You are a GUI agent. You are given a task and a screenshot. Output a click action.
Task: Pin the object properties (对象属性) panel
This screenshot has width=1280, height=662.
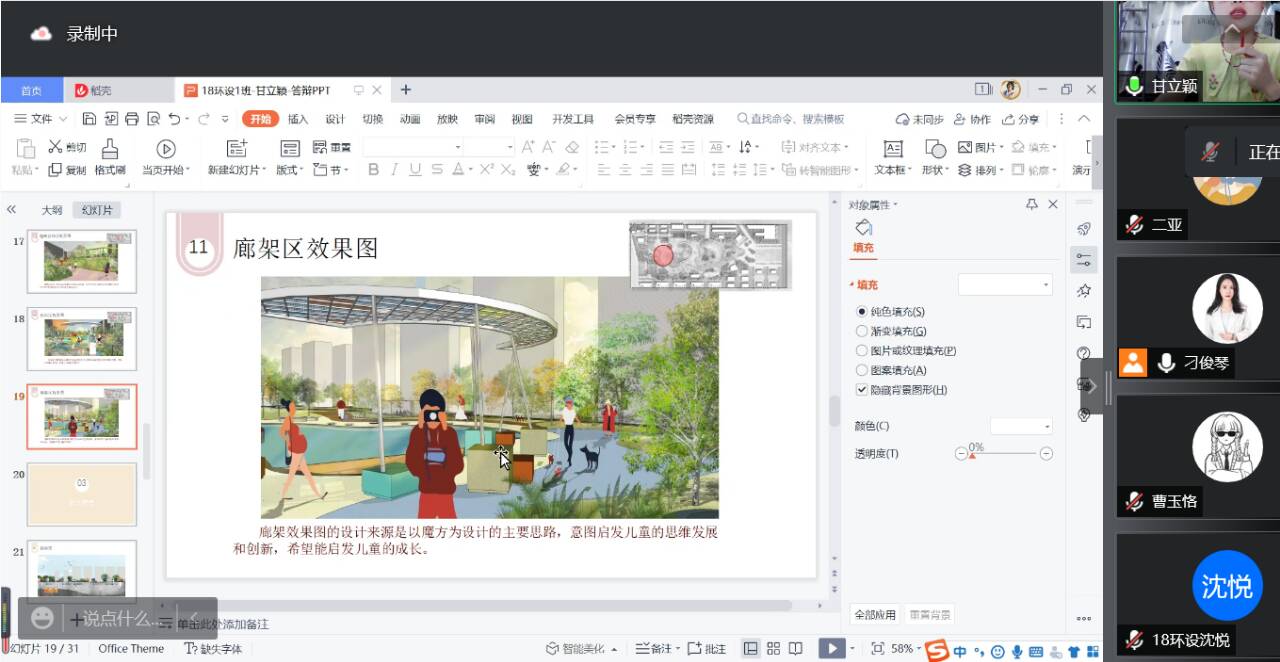pos(1032,204)
